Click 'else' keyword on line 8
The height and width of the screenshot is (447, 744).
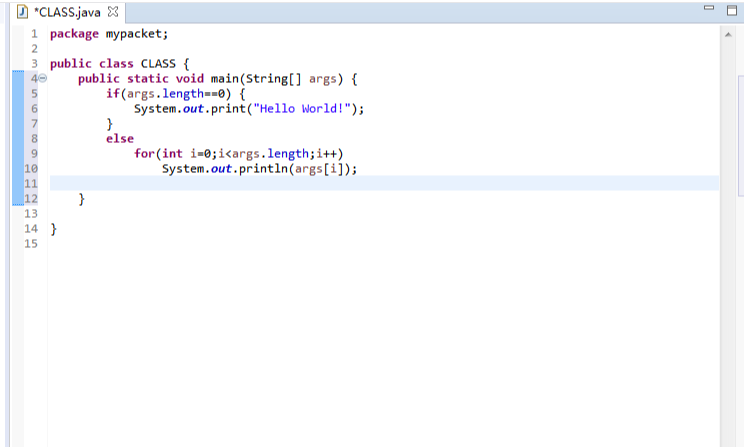[120, 139]
